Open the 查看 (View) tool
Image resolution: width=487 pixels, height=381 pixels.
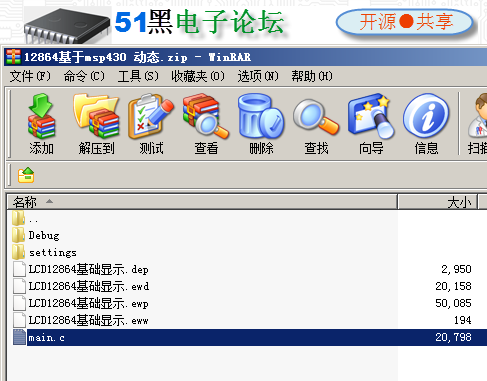point(206,116)
